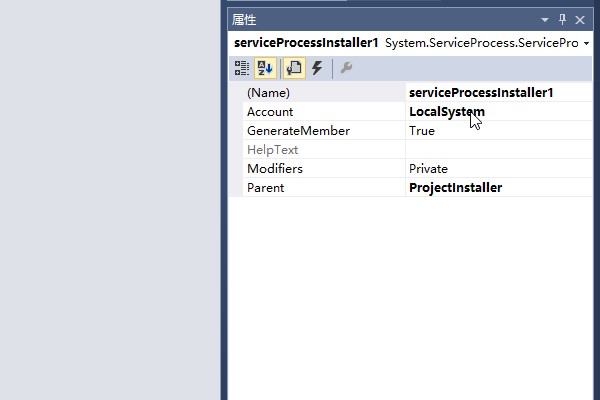Select the Modifiers property label
The height and width of the screenshot is (400, 600).
pyautogui.click(x=275, y=169)
